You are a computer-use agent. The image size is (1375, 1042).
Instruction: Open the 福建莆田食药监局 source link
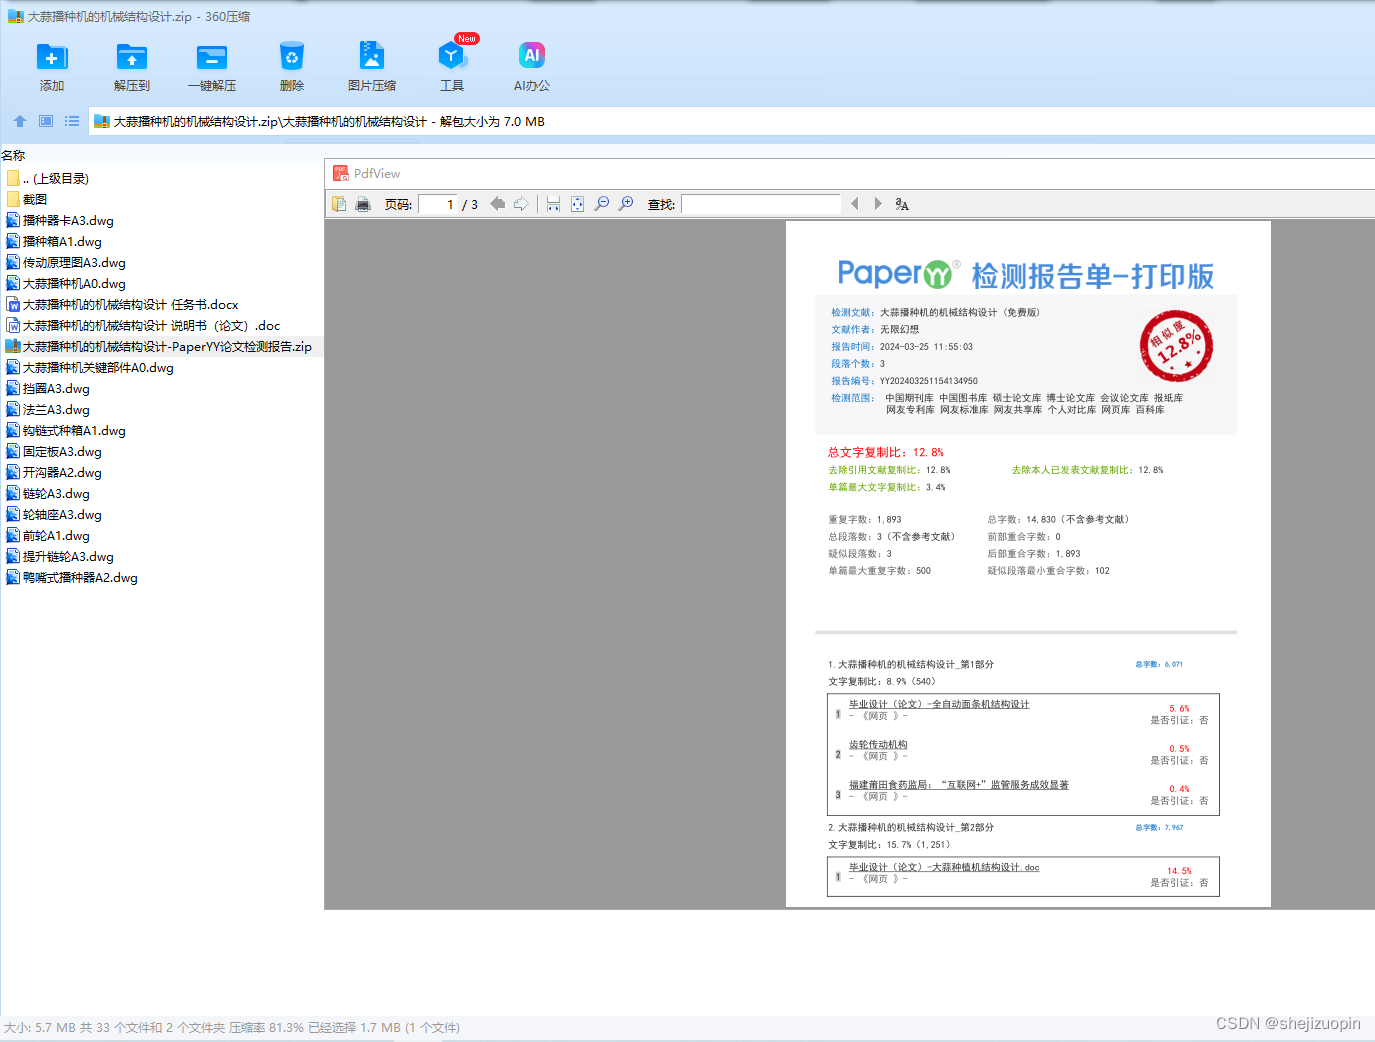(x=959, y=784)
